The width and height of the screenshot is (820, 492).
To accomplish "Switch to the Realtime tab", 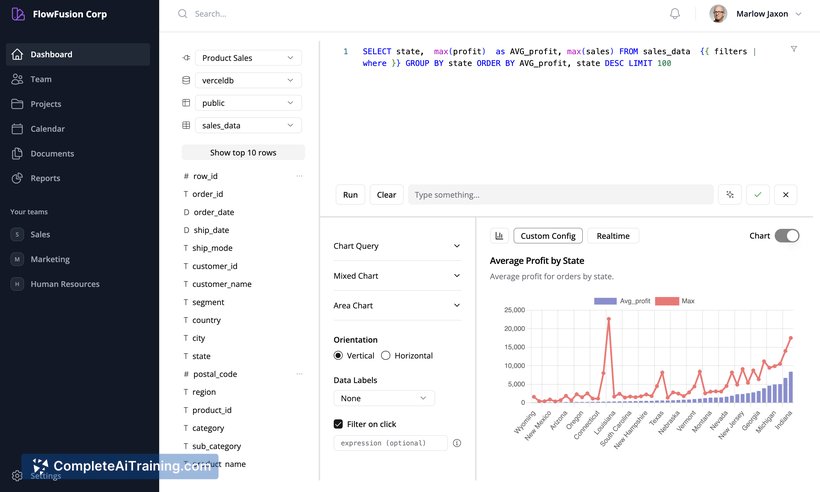I will point(613,236).
